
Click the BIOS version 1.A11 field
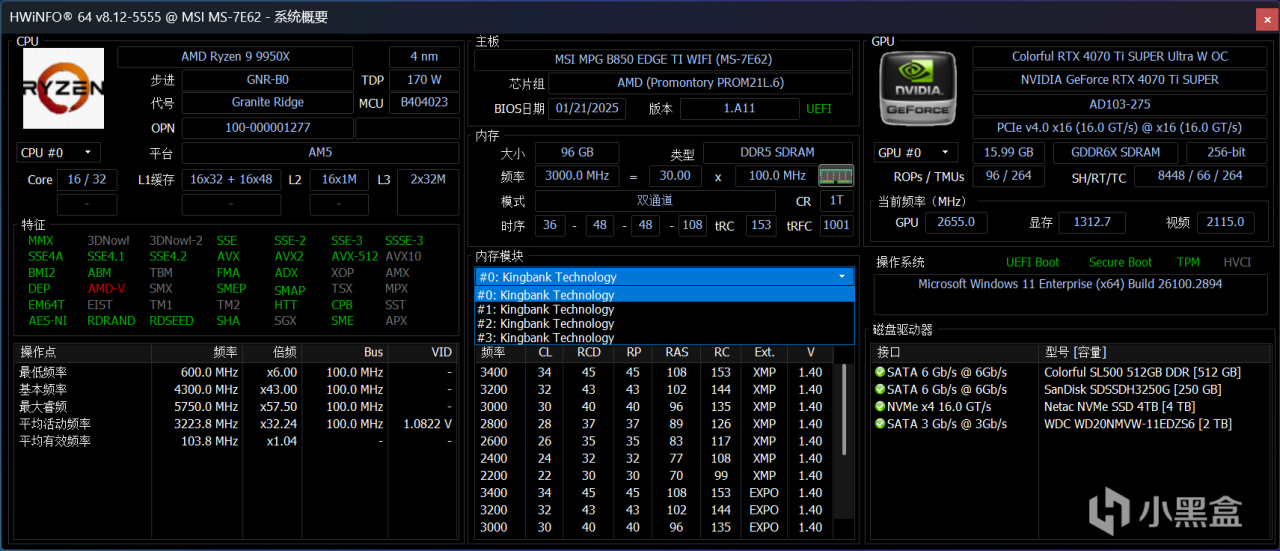pyautogui.click(x=739, y=108)
